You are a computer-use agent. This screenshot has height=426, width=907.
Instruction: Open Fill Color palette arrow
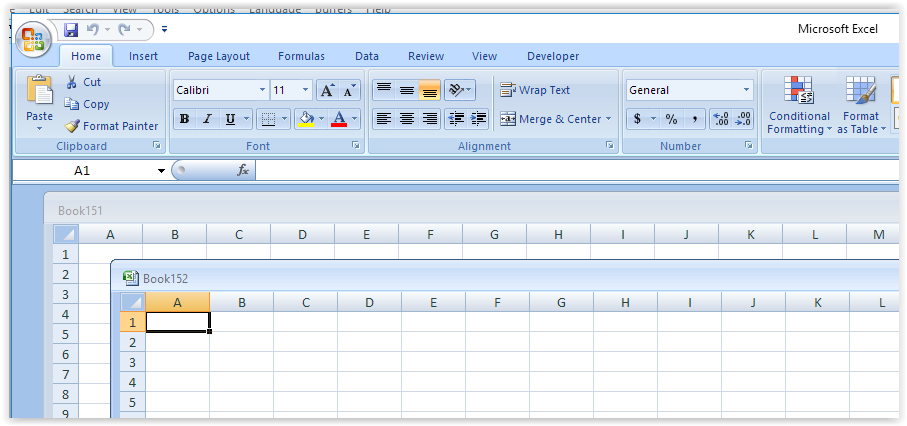point(322,119)
